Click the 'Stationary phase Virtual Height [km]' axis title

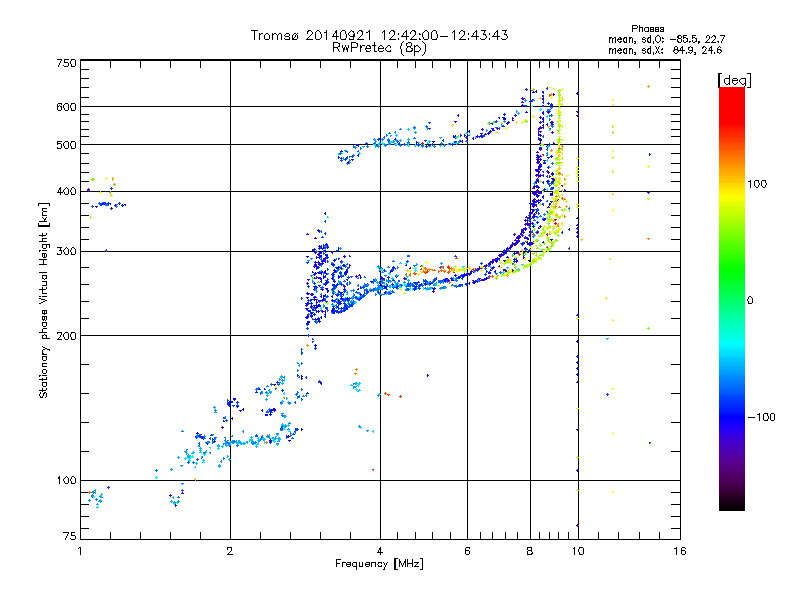point(44,300)
